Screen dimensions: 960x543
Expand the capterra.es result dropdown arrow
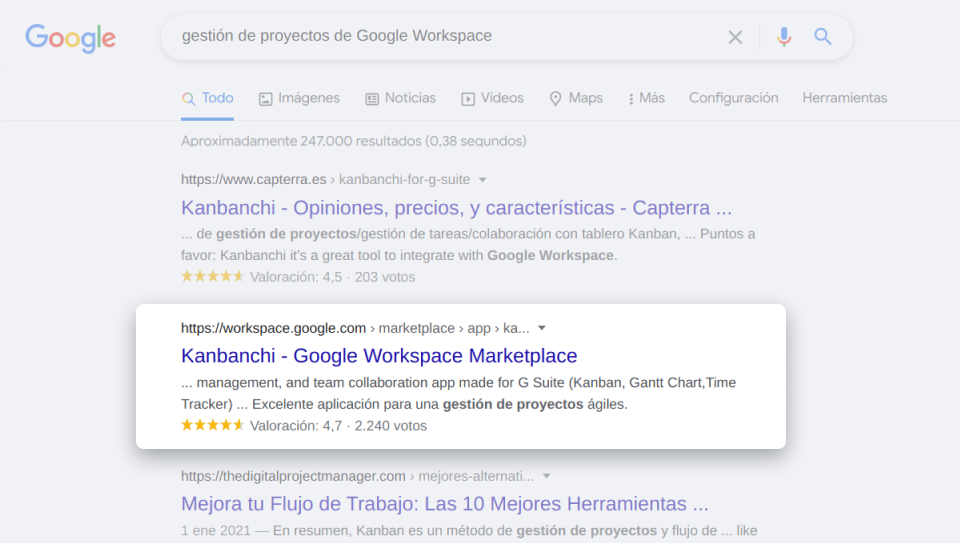pyautogui.click(x=482, y=180)
